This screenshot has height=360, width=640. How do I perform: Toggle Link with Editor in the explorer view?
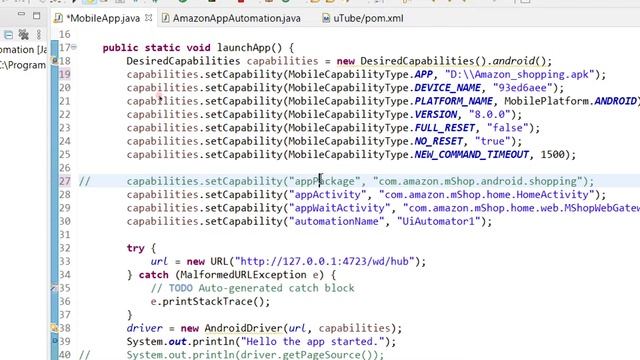pos(24,35)
